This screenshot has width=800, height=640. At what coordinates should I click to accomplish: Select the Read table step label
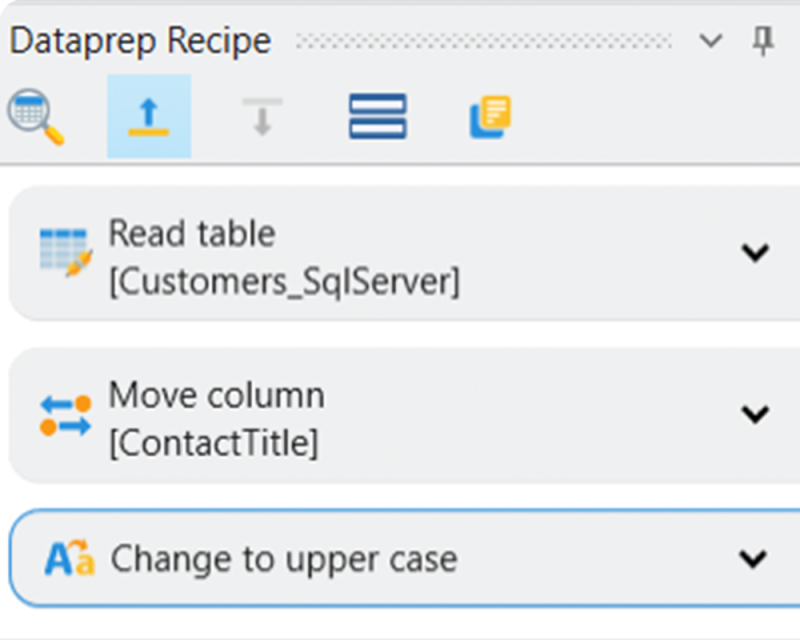click(x=191, y=234)
